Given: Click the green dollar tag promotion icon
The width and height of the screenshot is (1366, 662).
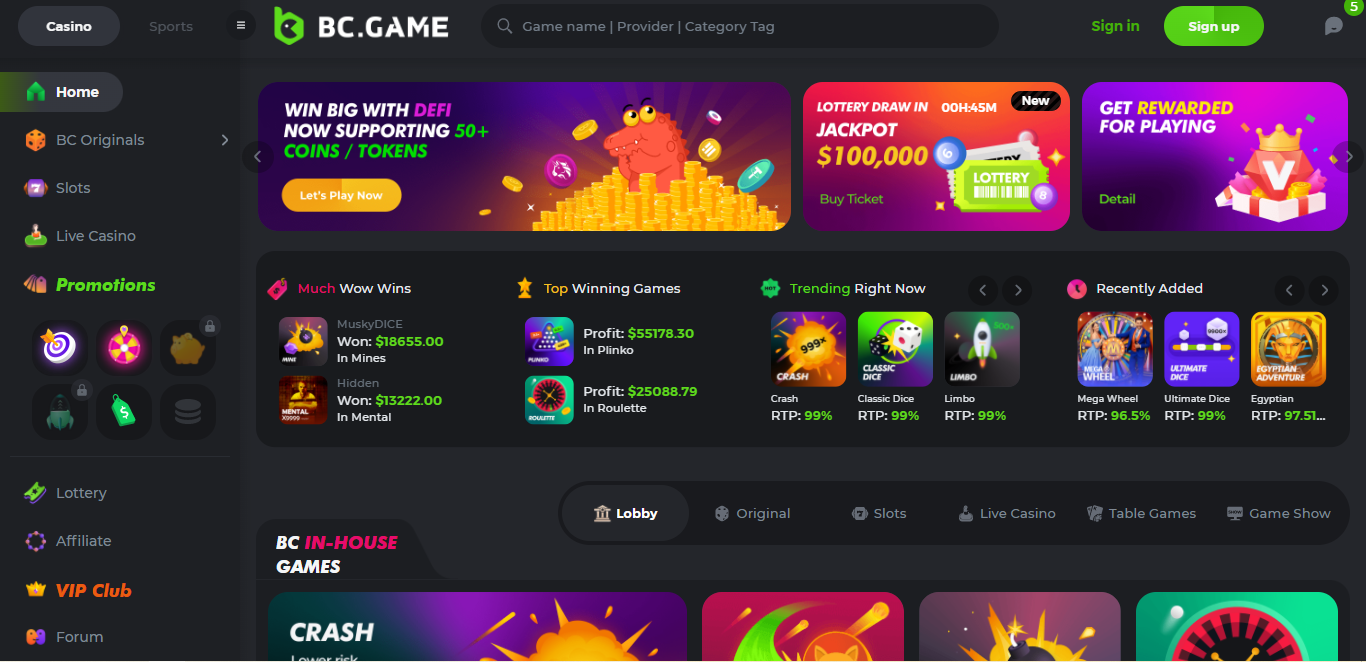Looking at the screenshot, I should pos(124,412).
